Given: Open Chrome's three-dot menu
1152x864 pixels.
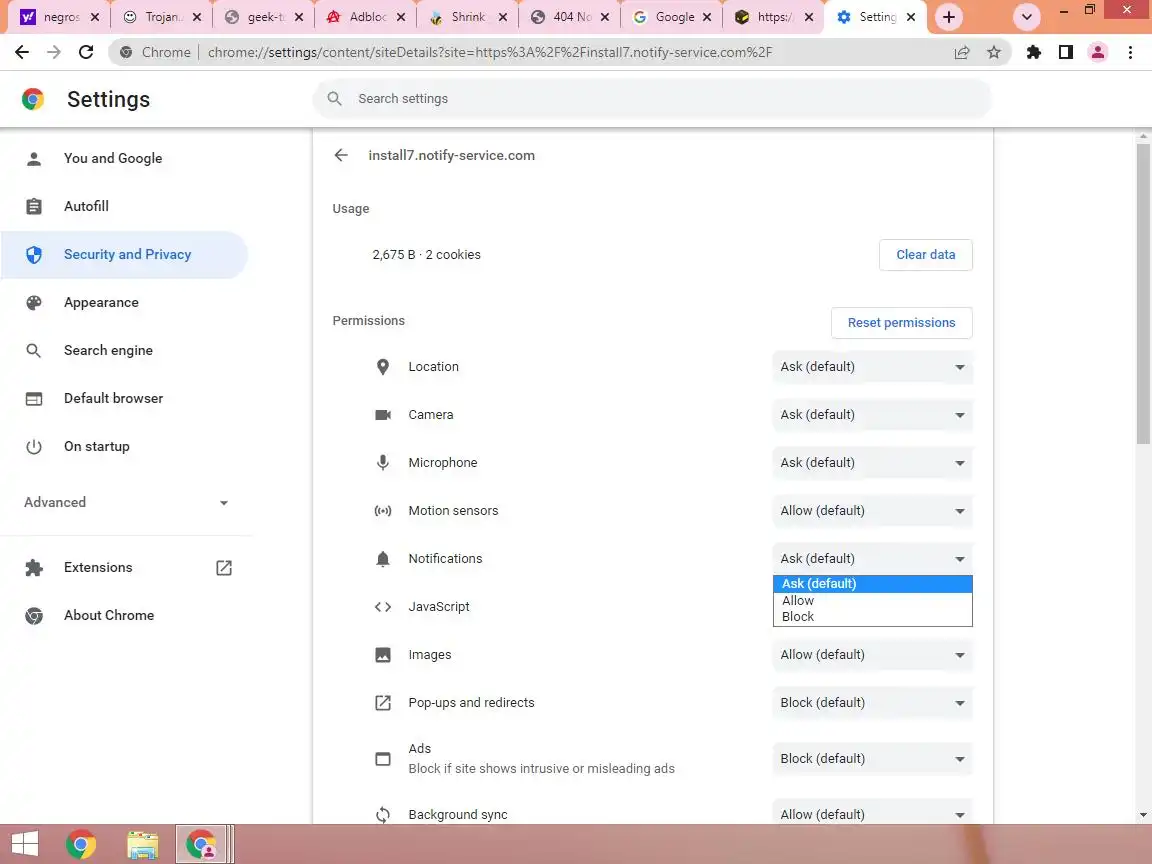Looking at the screenshot, I should (x=1130, y=52).
